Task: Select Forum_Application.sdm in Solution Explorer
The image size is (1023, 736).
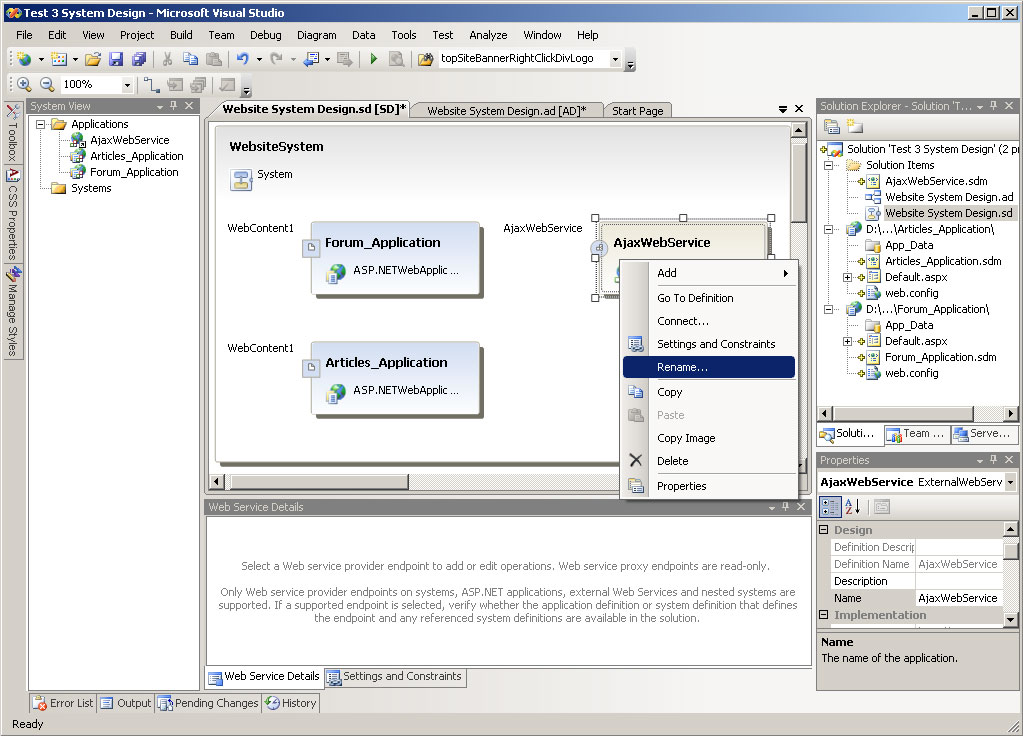Action: pos(940,358)
